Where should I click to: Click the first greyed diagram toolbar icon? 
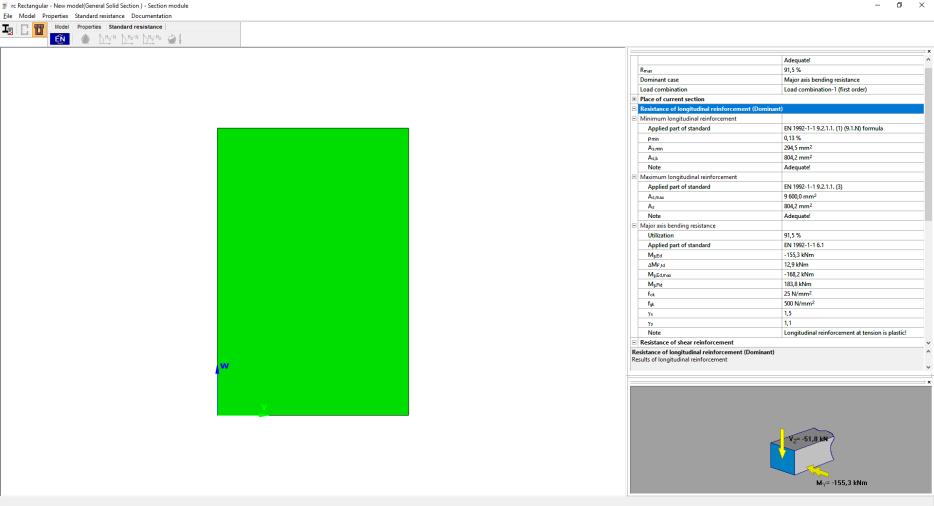[107, 39]
